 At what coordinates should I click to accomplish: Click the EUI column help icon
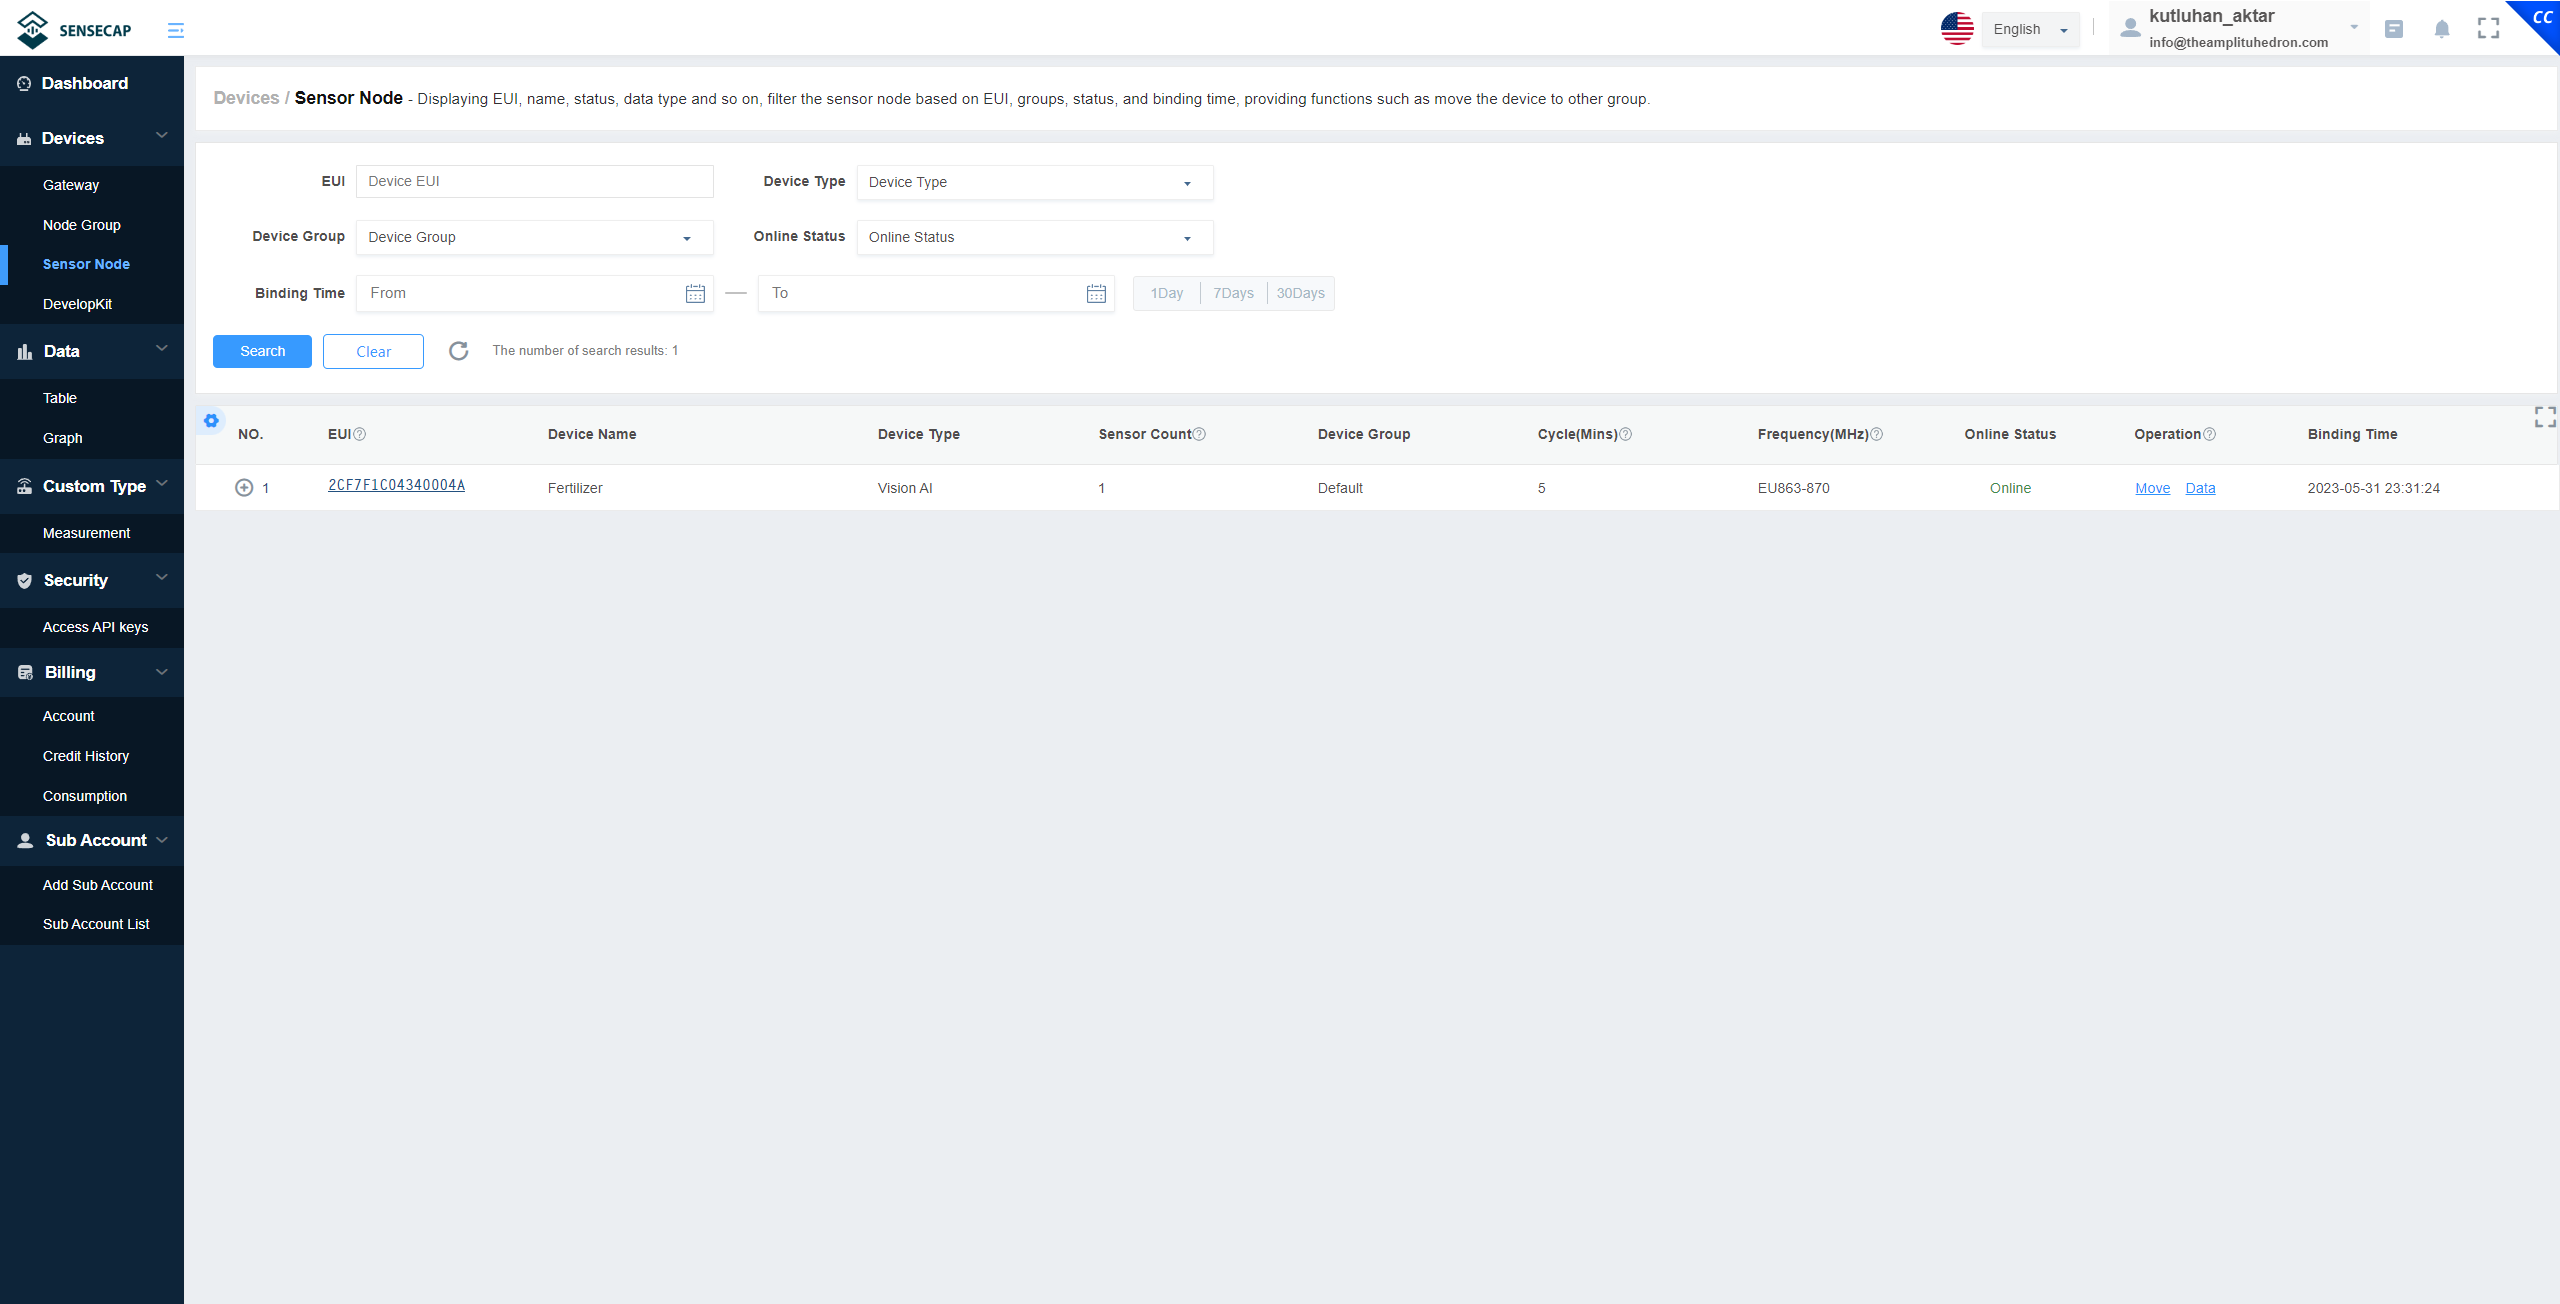(360, 434)
